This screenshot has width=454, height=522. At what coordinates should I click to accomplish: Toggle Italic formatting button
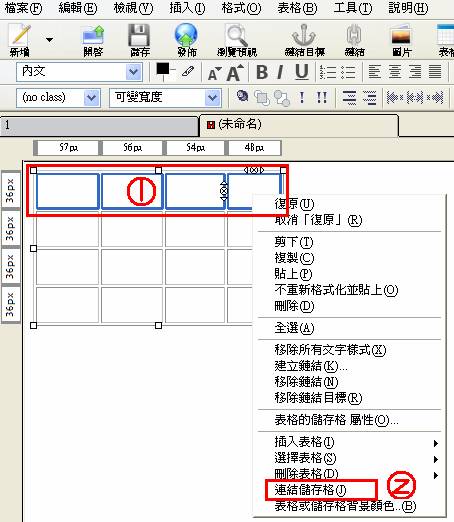281,72
